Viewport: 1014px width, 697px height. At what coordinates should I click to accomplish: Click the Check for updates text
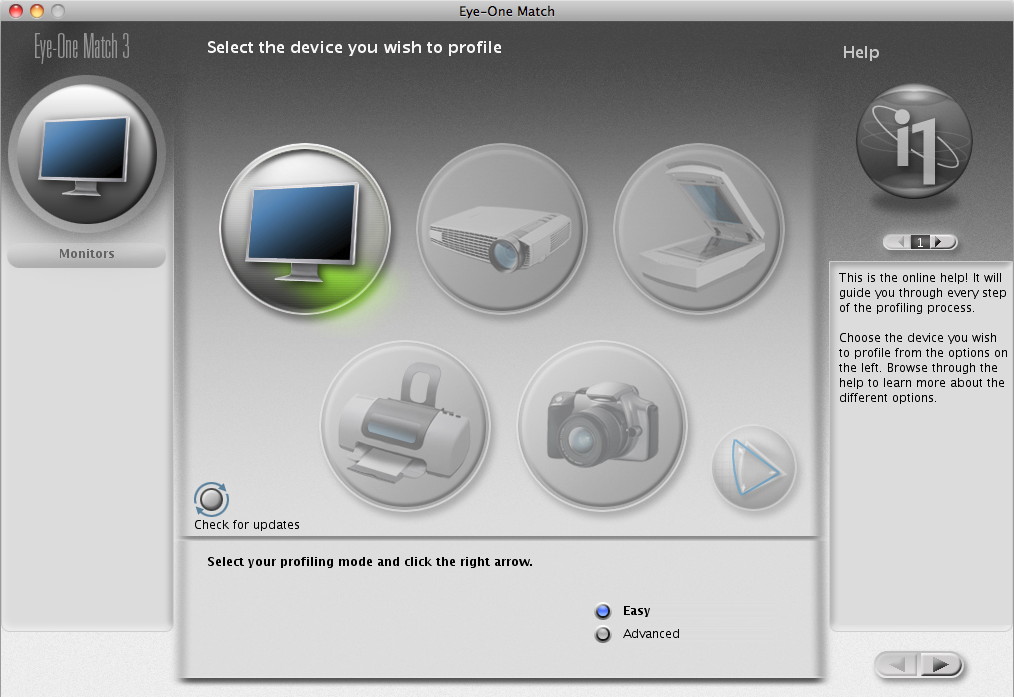click(247, 524)
